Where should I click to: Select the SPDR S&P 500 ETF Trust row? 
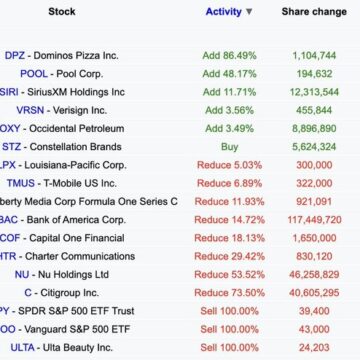[x=180, y=311]
